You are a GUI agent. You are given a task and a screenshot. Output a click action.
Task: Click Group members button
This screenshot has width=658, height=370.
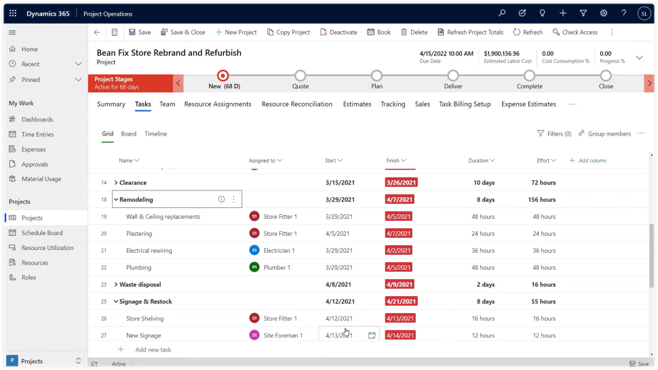coord(604,134)
